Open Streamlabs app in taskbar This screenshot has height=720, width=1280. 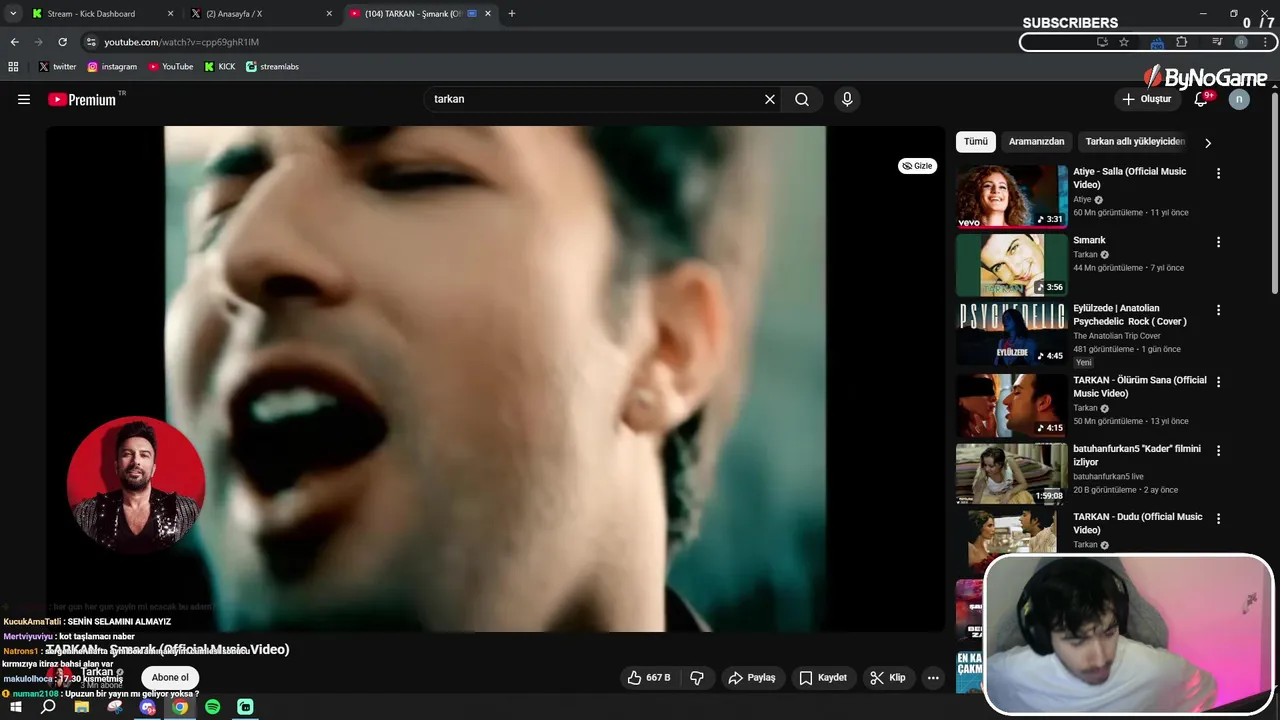pos(246,707)
